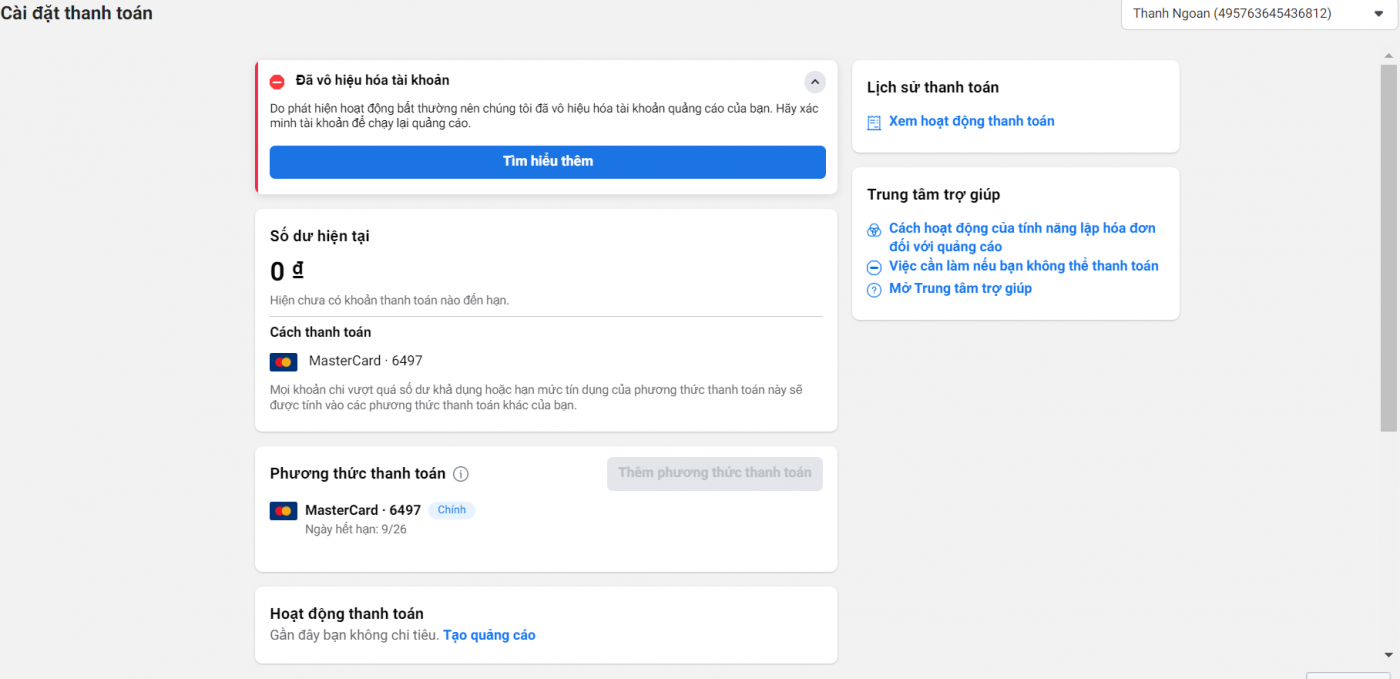
Task: Click the info icon next to Phương thức thanh toán
Action: coord(461,474)
